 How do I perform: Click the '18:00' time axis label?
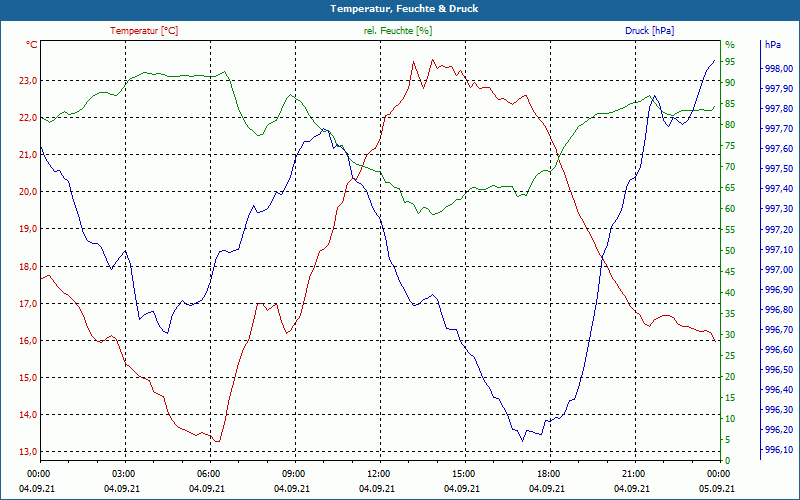(x=547, y=473)
